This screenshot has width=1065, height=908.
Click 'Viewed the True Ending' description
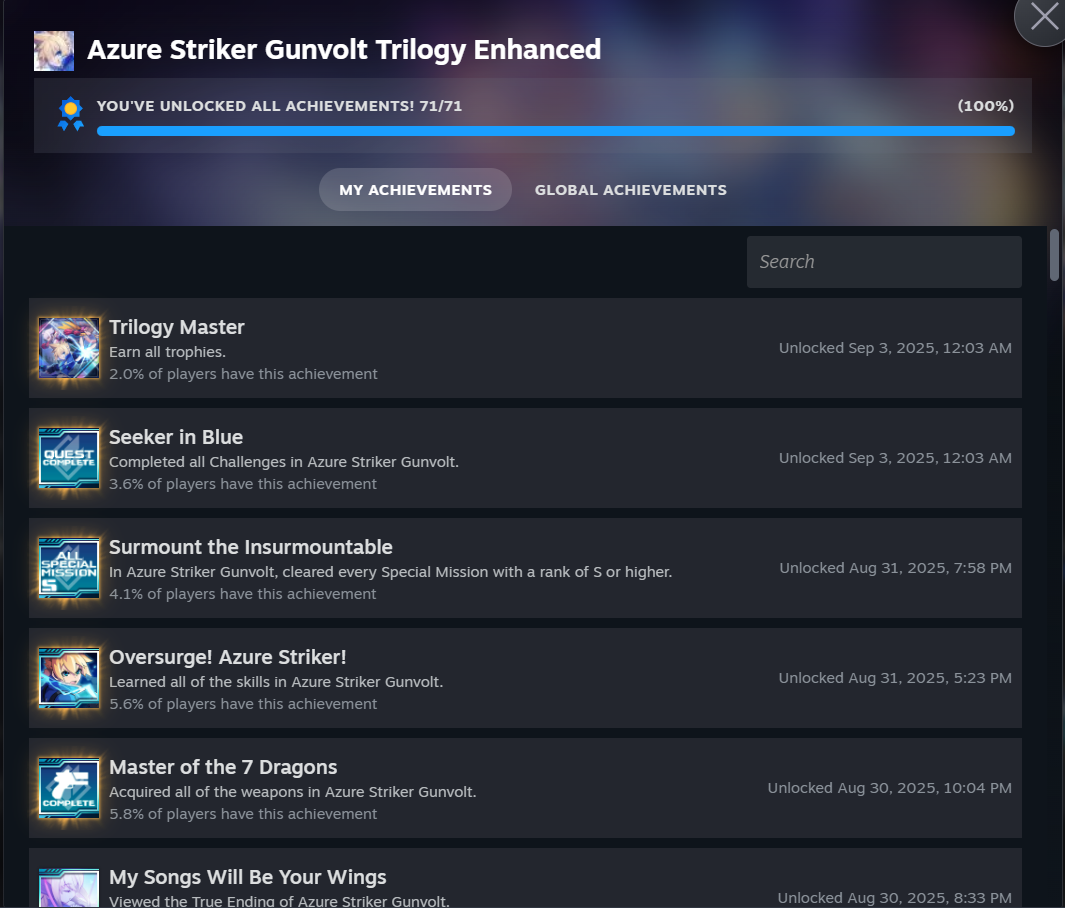point(279,901)
